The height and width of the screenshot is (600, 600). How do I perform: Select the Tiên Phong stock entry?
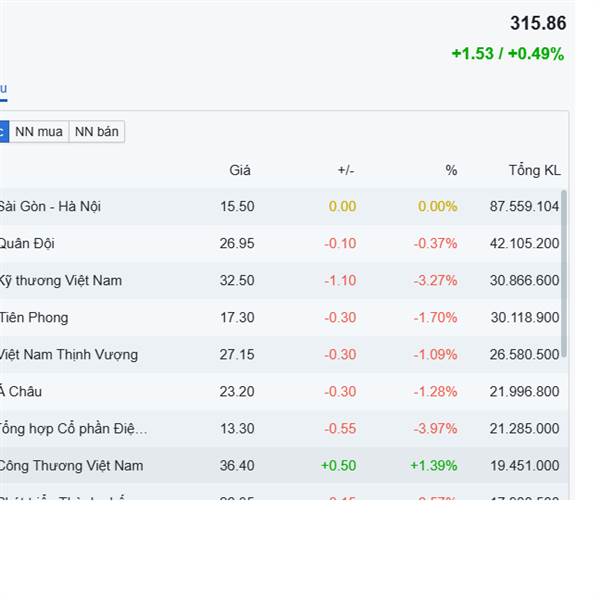(x=34, y=318)
